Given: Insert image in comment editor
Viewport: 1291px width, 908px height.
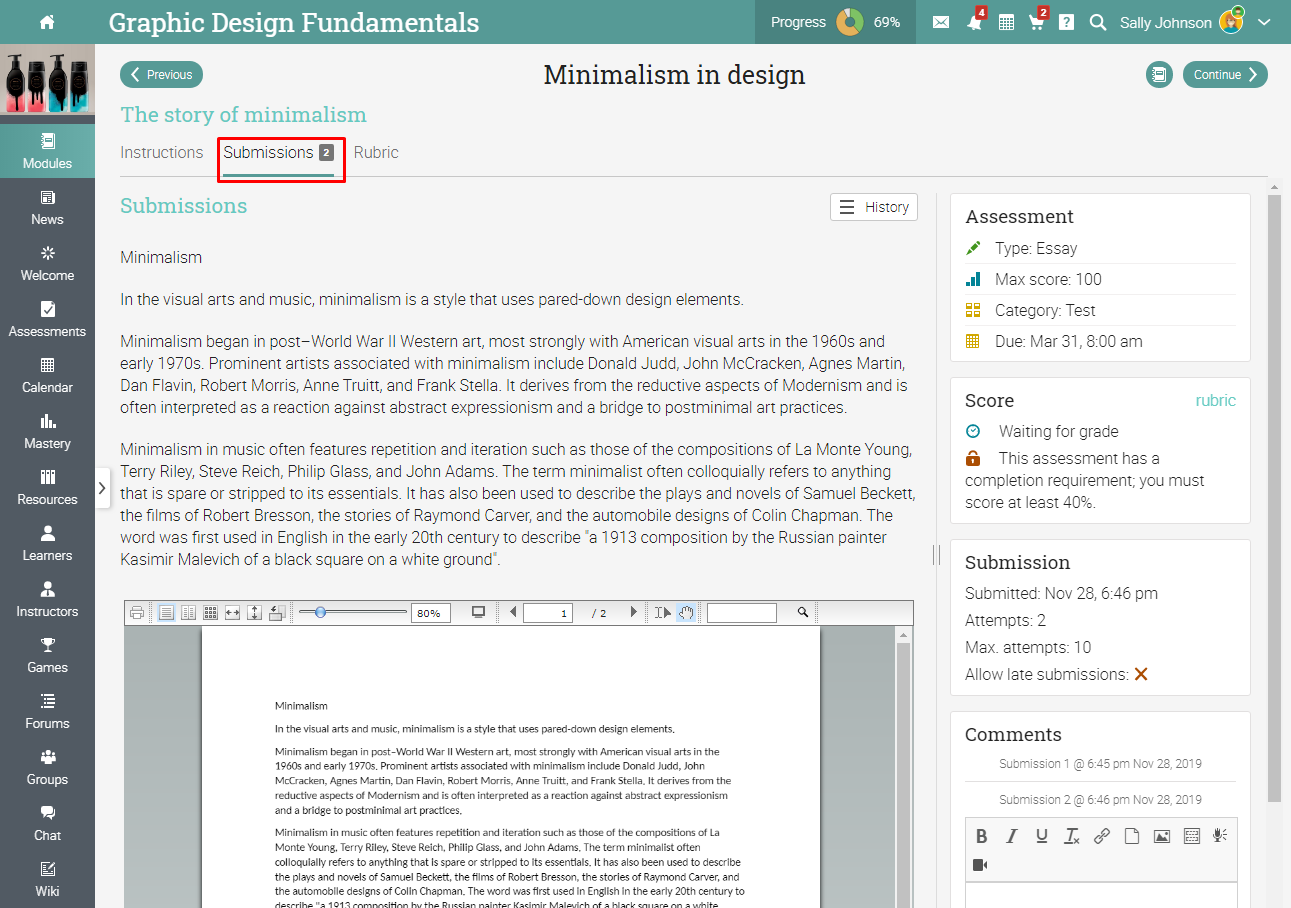Looking at the screenshot, I should [1161, 836].
